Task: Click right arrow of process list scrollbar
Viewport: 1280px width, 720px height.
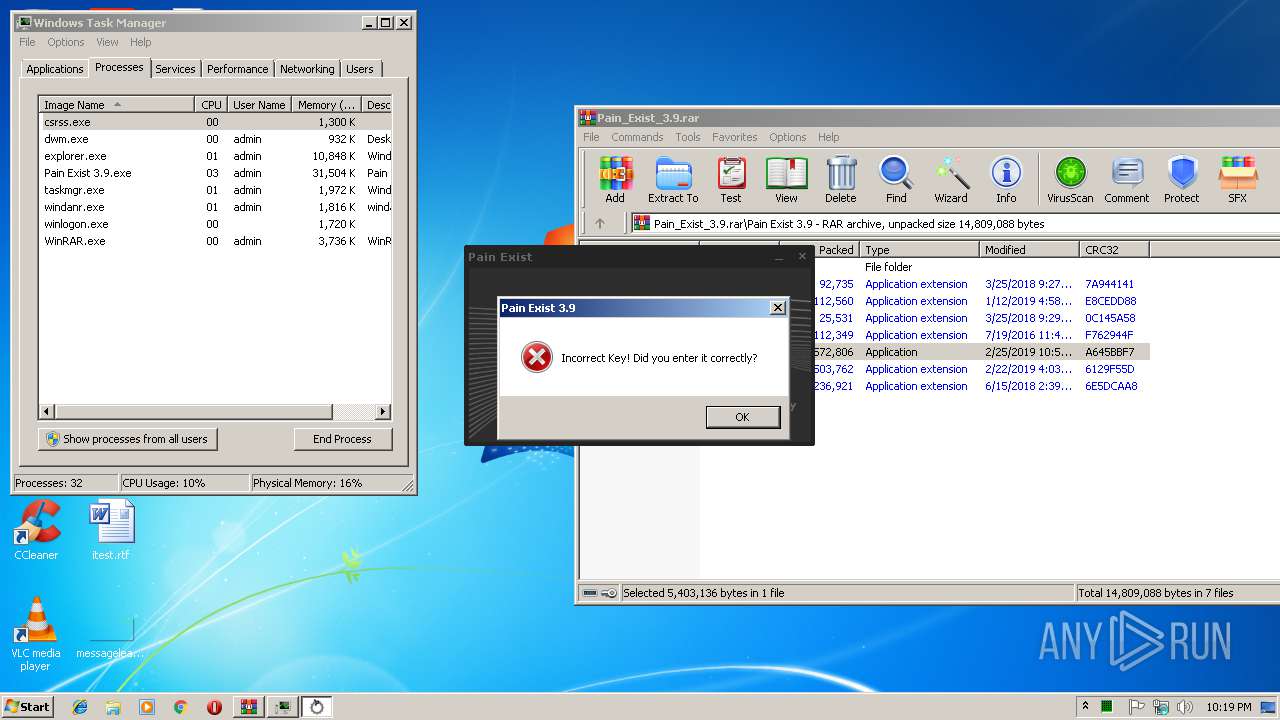Action: [383, 411]
